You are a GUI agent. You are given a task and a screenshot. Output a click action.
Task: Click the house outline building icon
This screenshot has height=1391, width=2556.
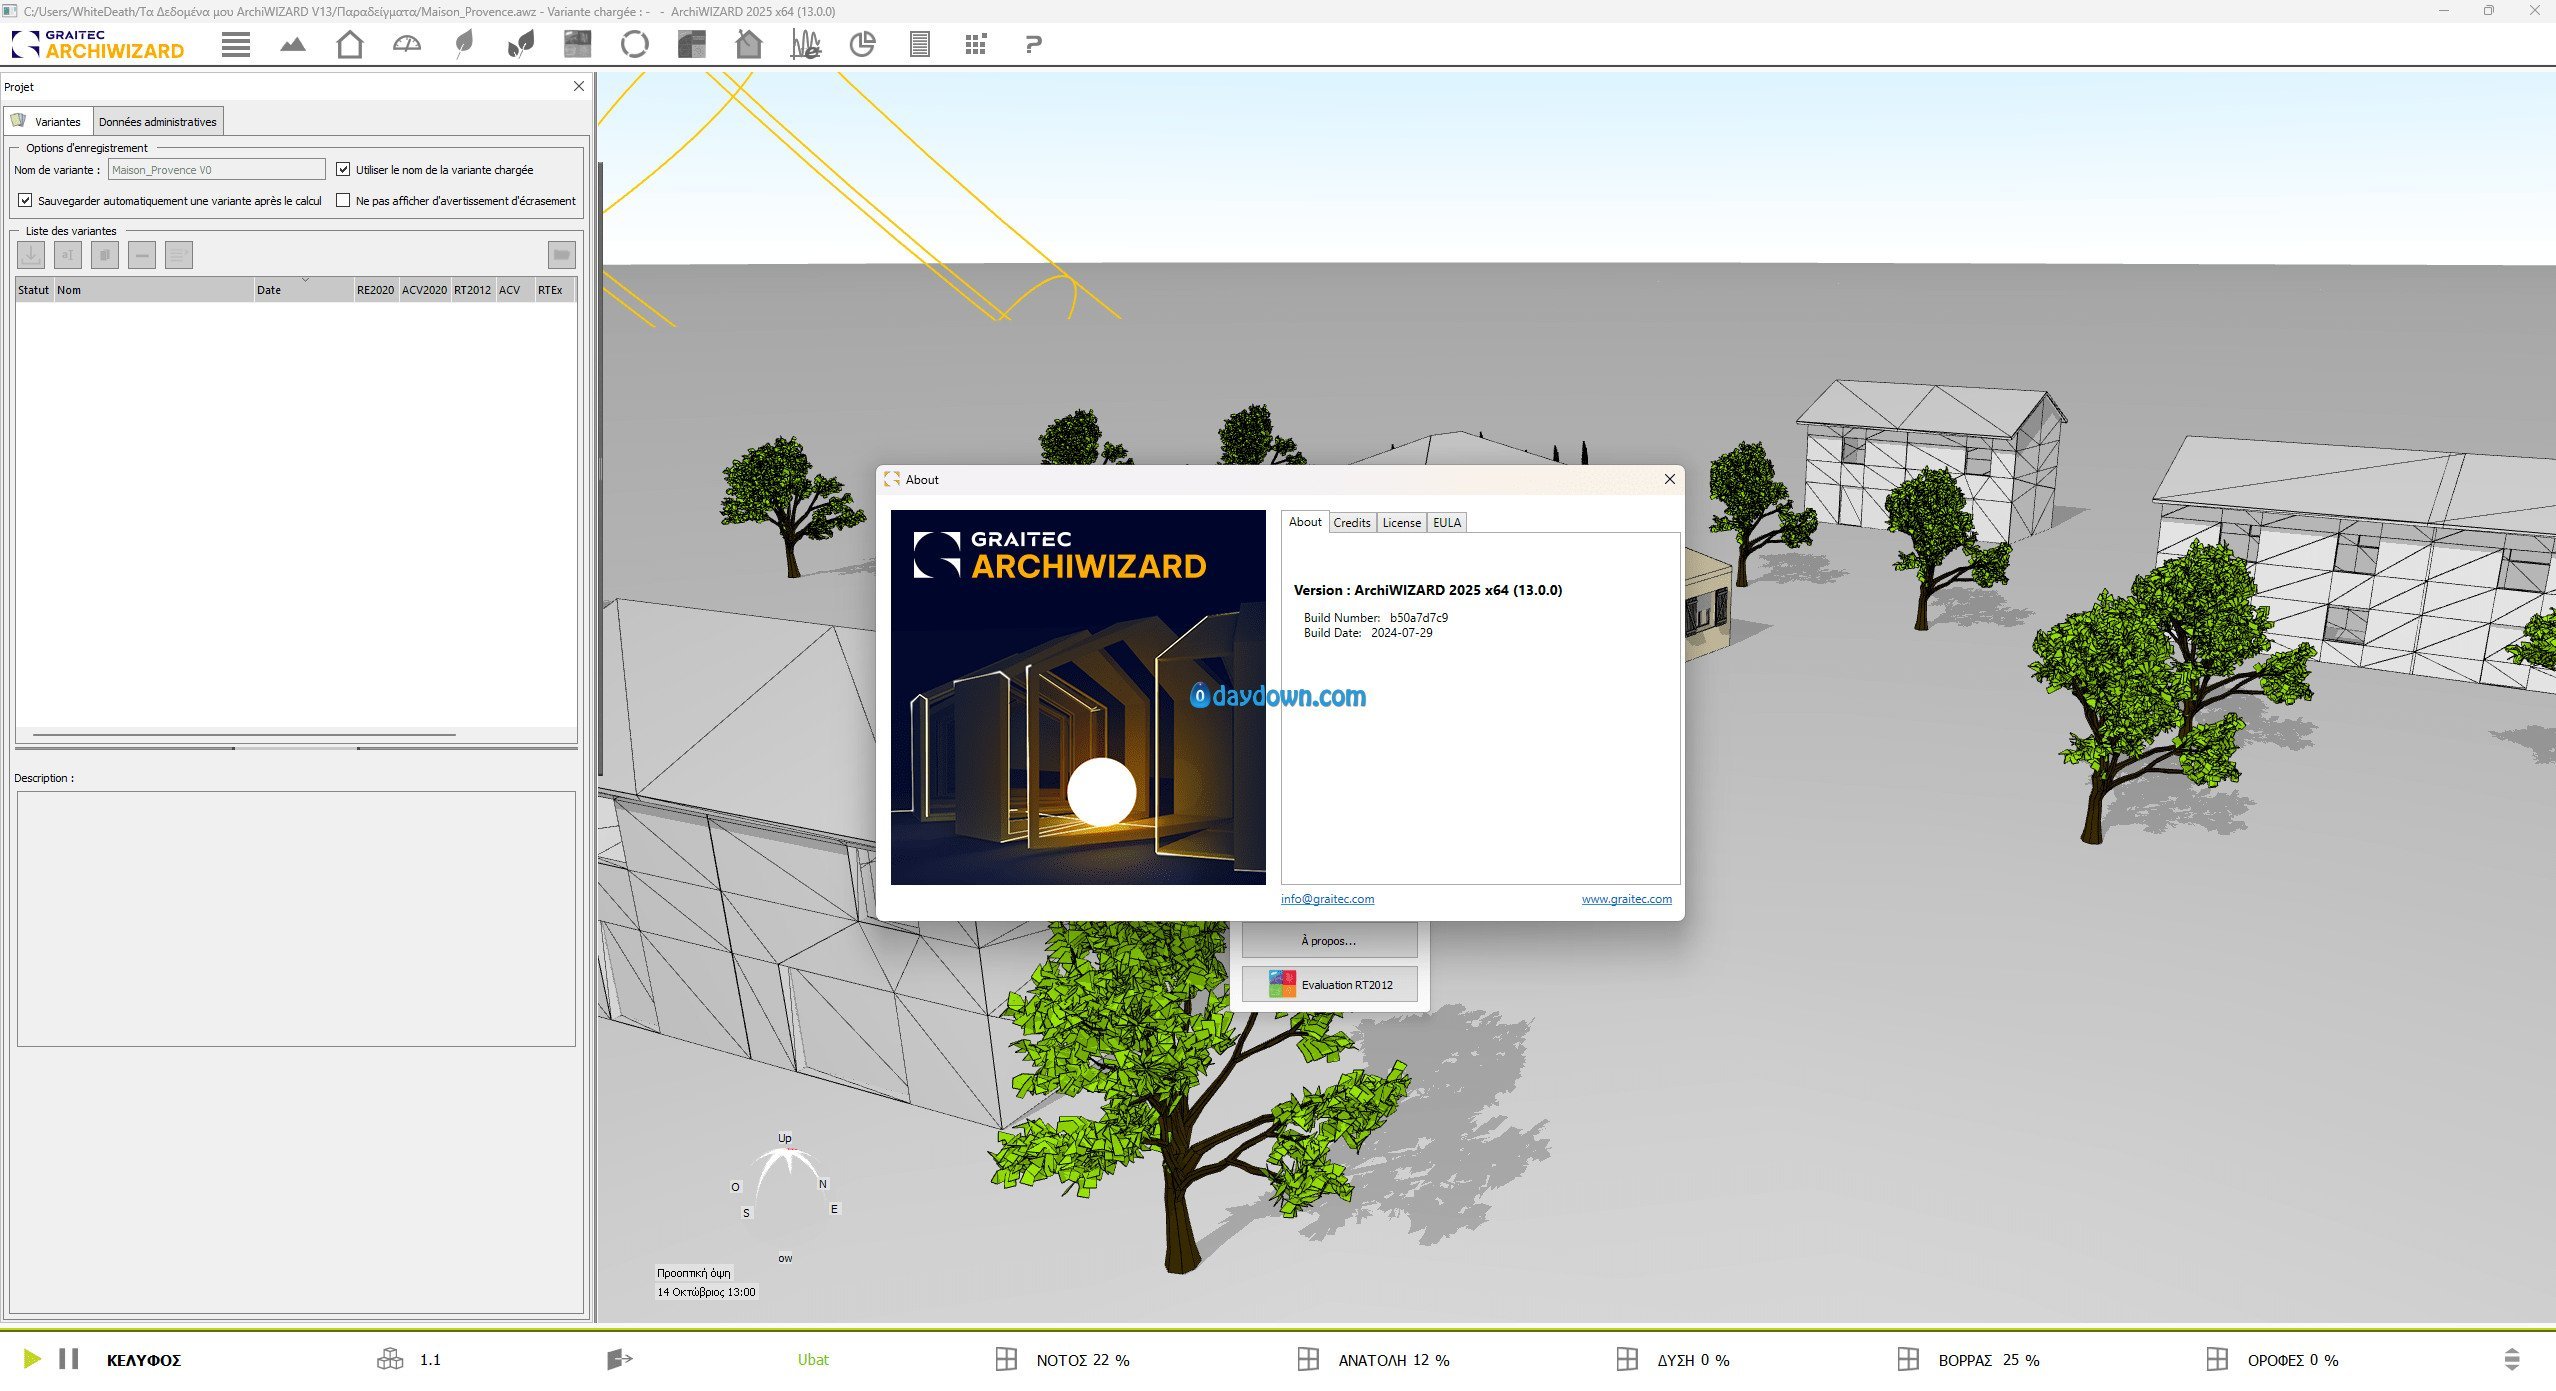pyautogui.click(x=350, y=44)
